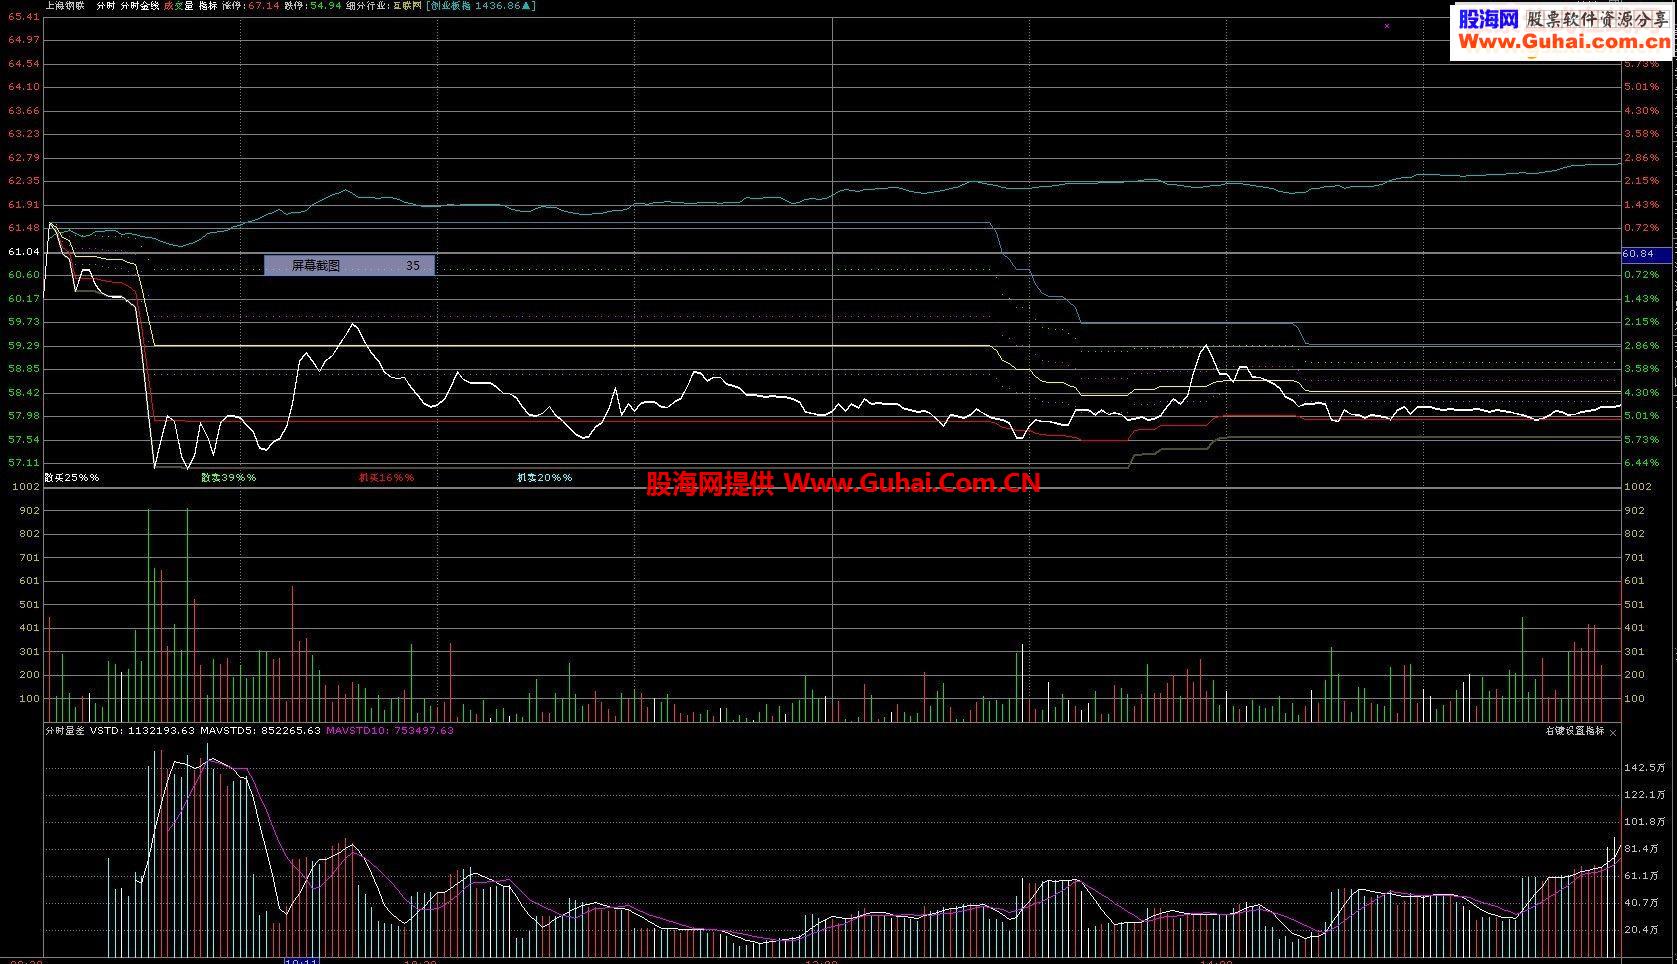This screenshot has height=964, width=1677.
Task: Click the 上海钢联 stock name label
Action: point(65,5)
